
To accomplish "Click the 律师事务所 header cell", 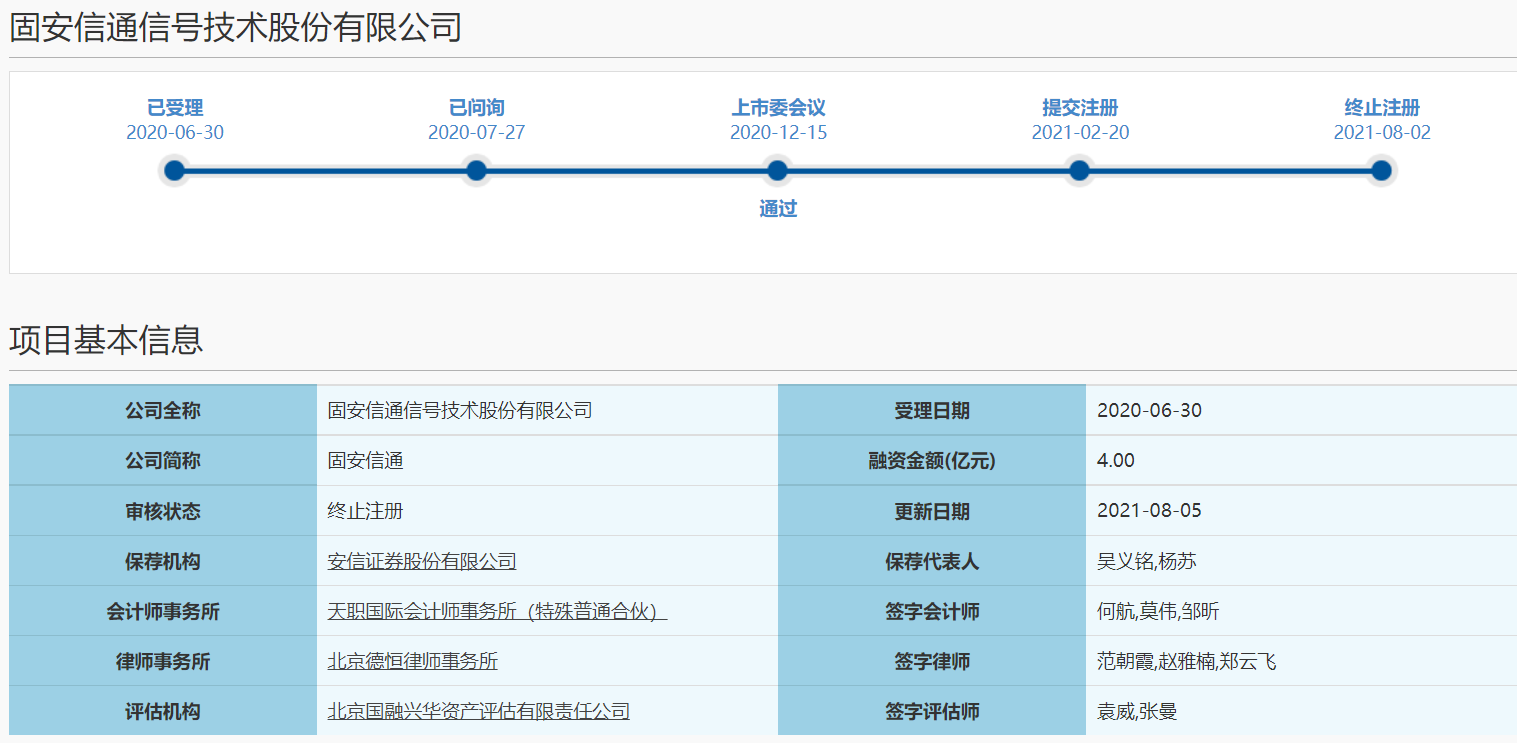I will pos(163,661).
